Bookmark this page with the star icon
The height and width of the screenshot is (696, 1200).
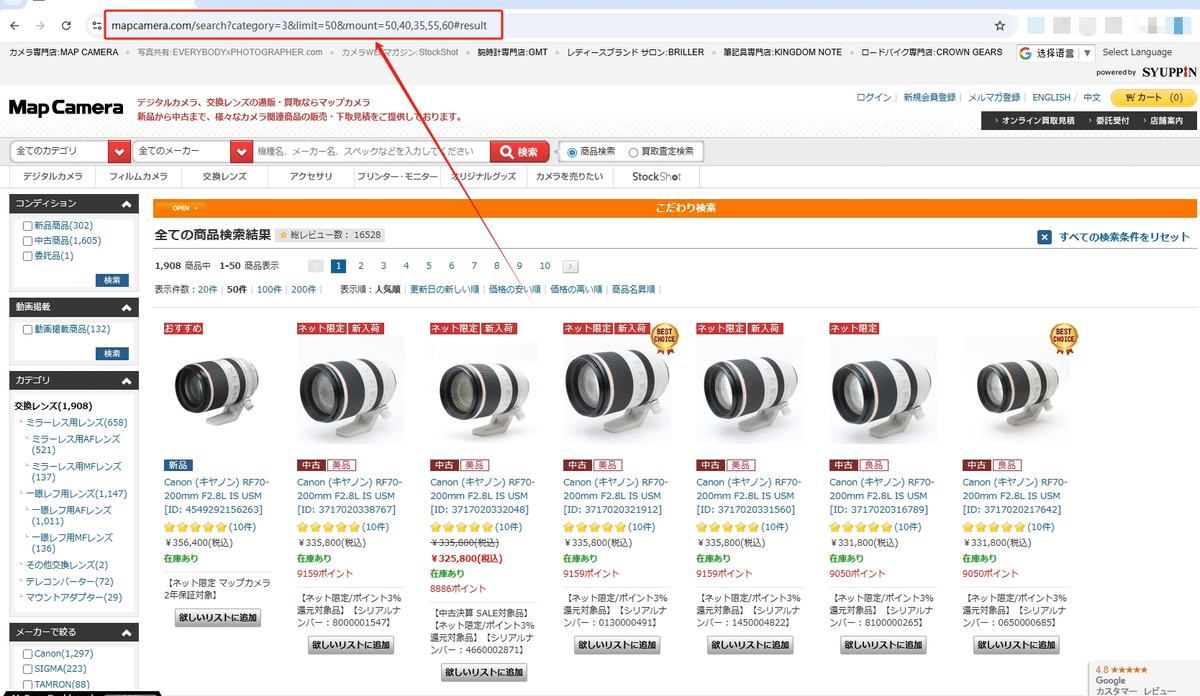tap(999, 25)
